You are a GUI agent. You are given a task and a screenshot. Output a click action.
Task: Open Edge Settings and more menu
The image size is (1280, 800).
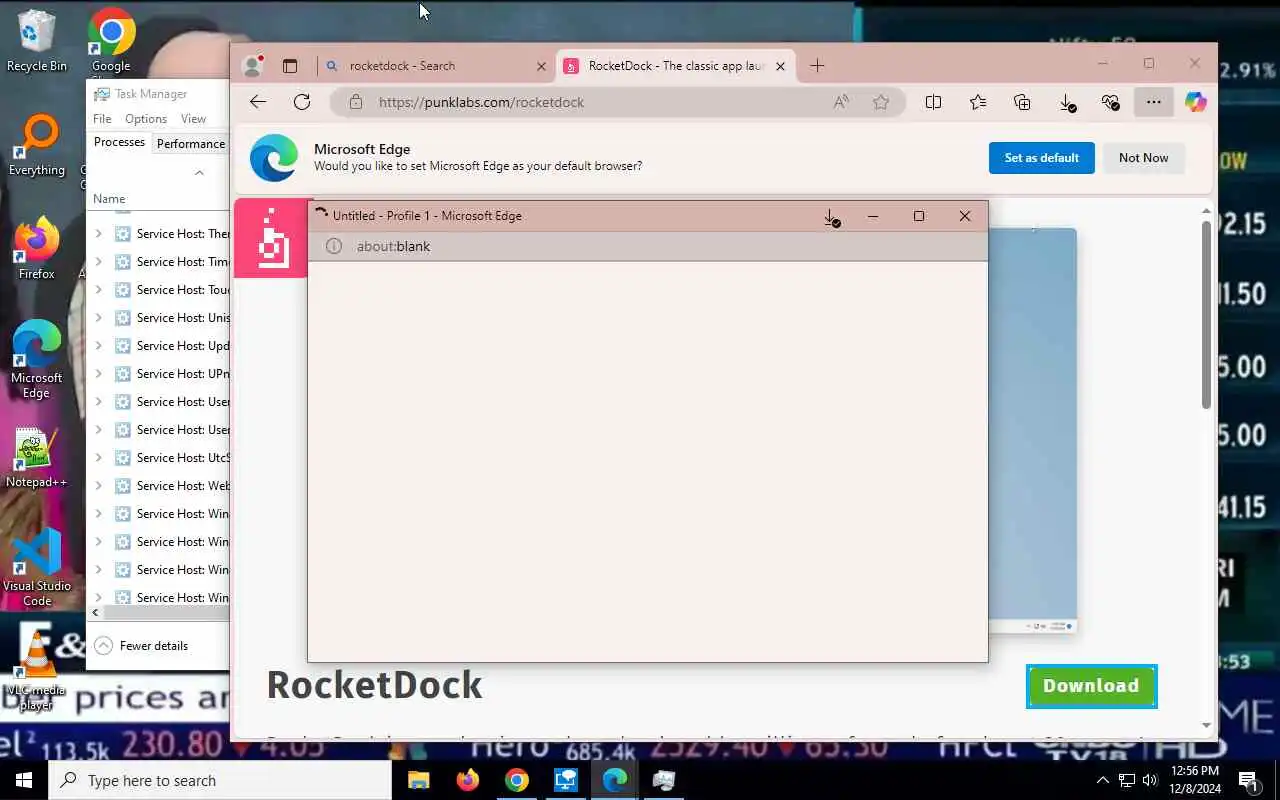(1154, 102)
